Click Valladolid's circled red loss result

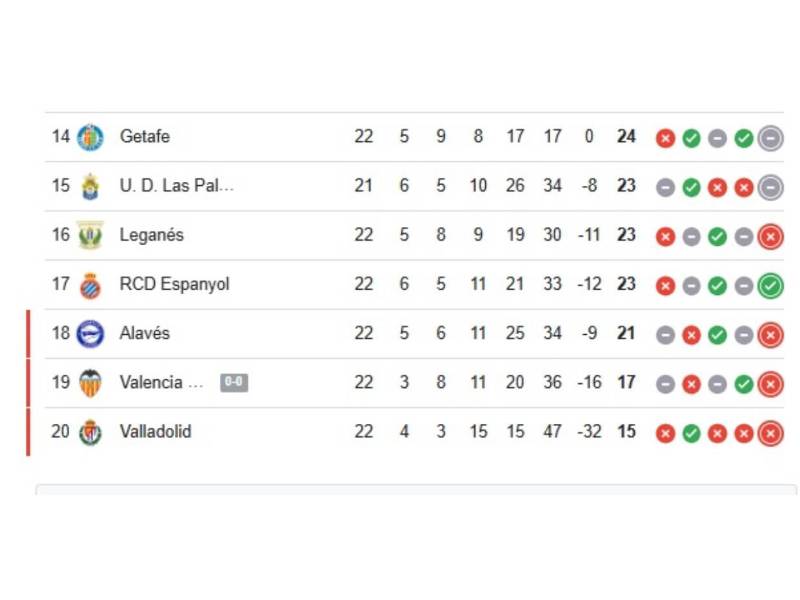[x=769, y=433]
